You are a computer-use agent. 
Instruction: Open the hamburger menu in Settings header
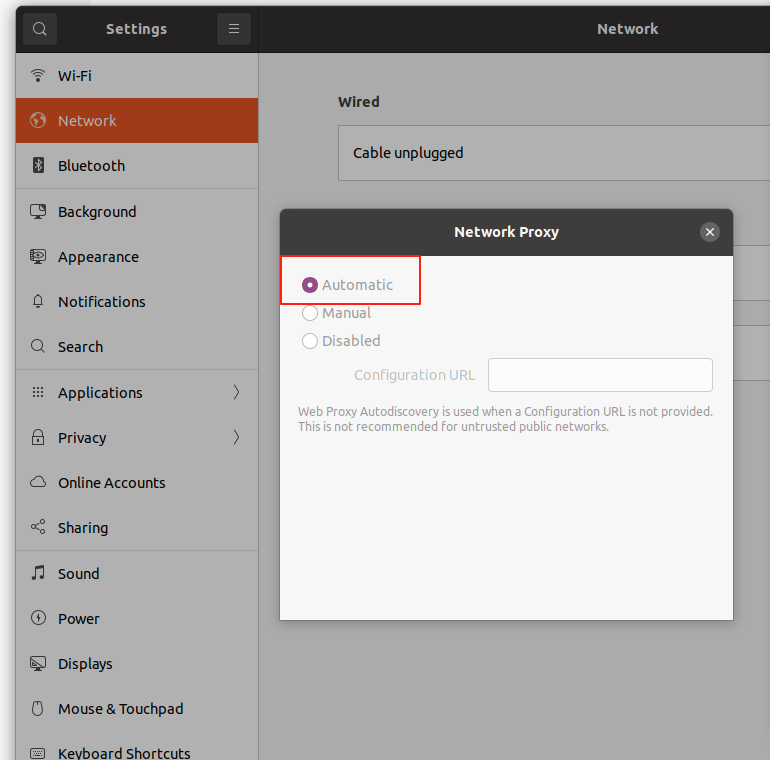[x=234, y=29]
